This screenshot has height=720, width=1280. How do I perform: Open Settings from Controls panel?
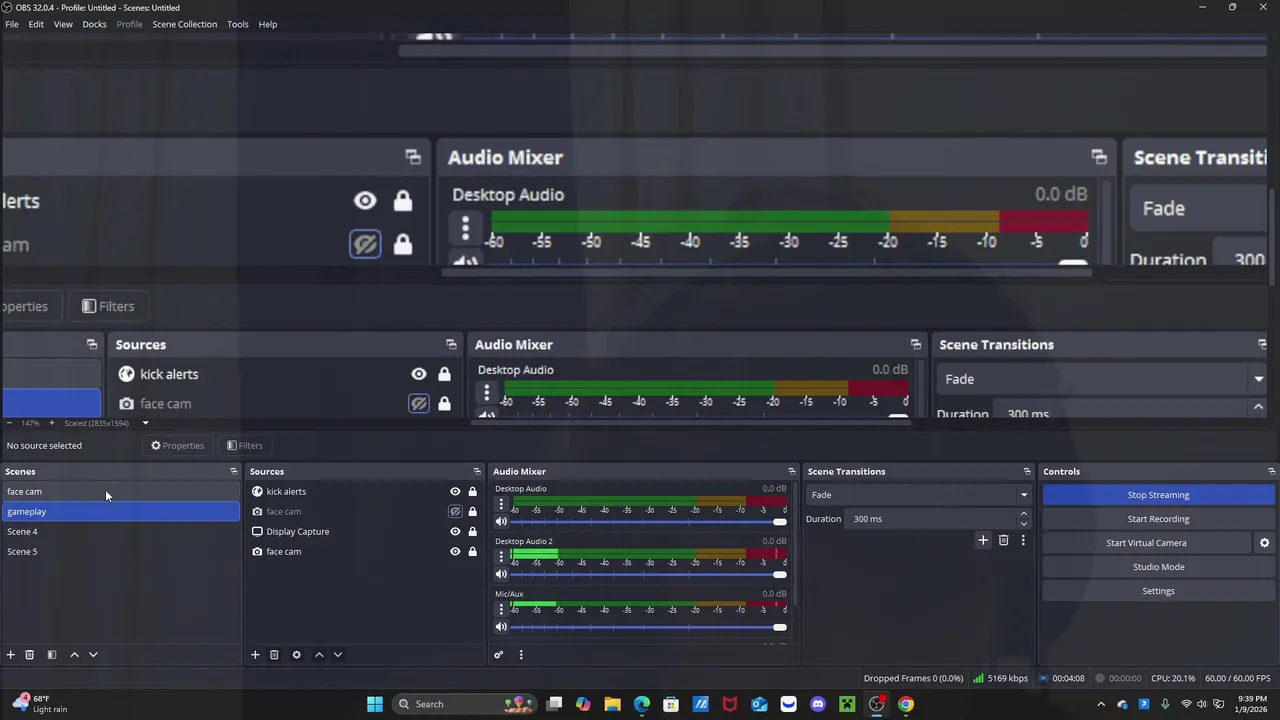click(1158, 591)
